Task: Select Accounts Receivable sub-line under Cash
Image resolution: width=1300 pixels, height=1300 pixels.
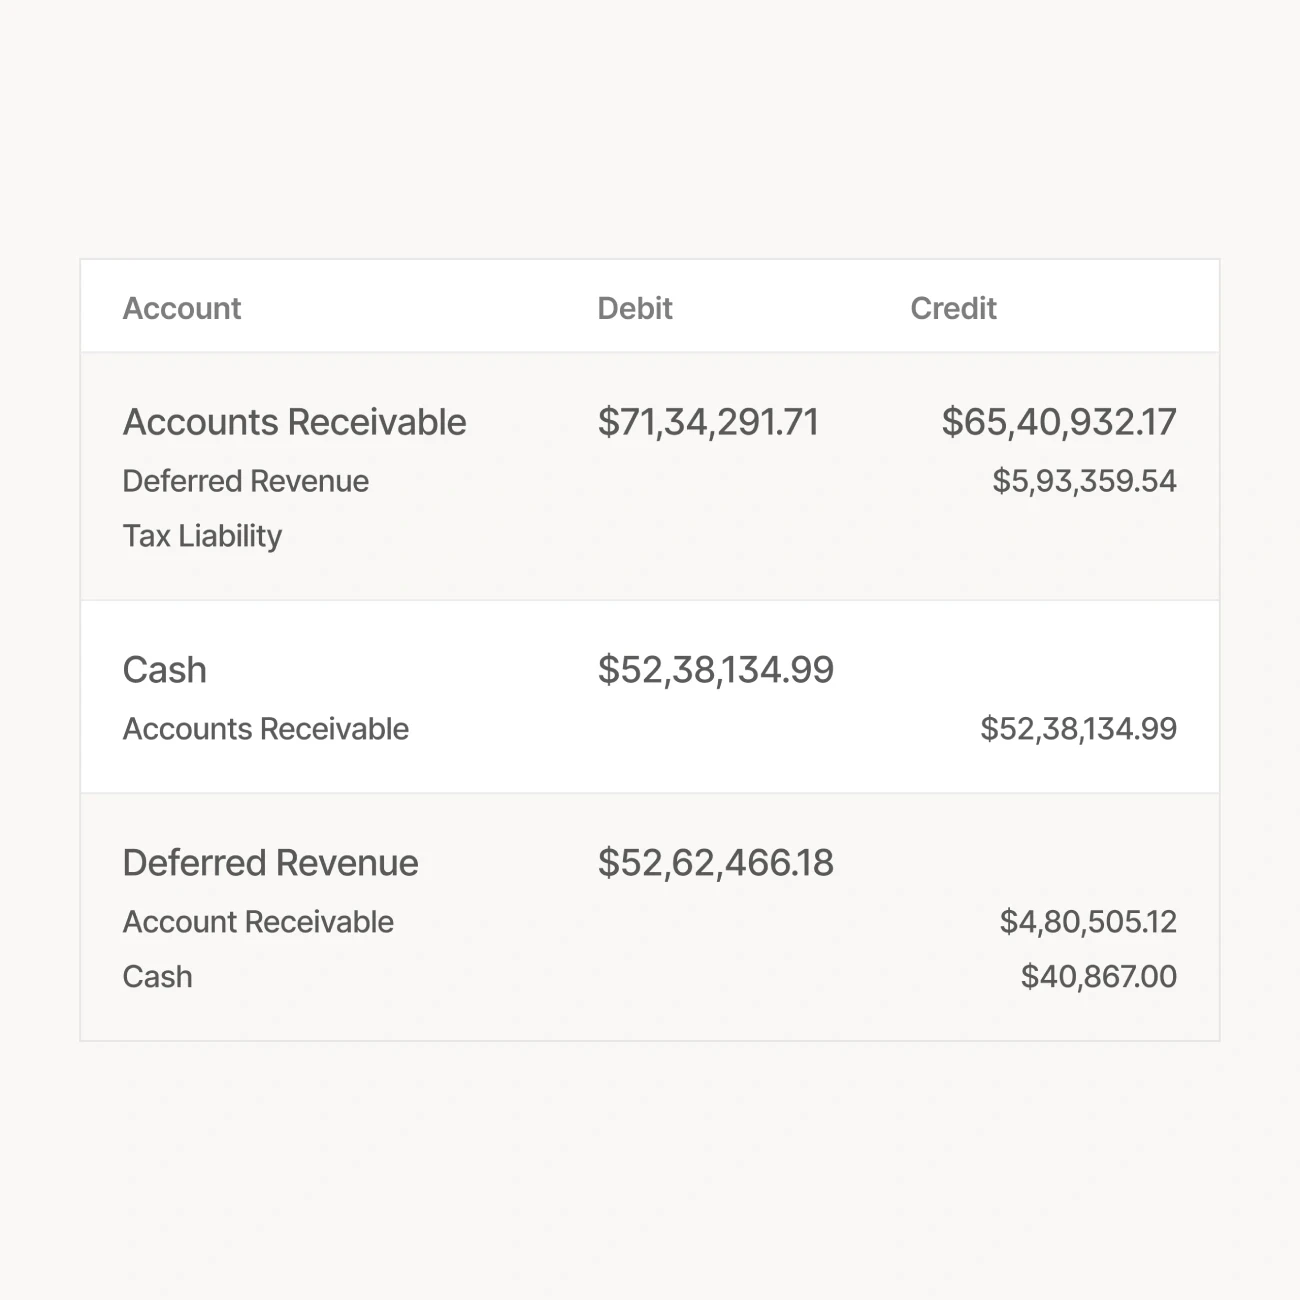Action: [265, 729]
